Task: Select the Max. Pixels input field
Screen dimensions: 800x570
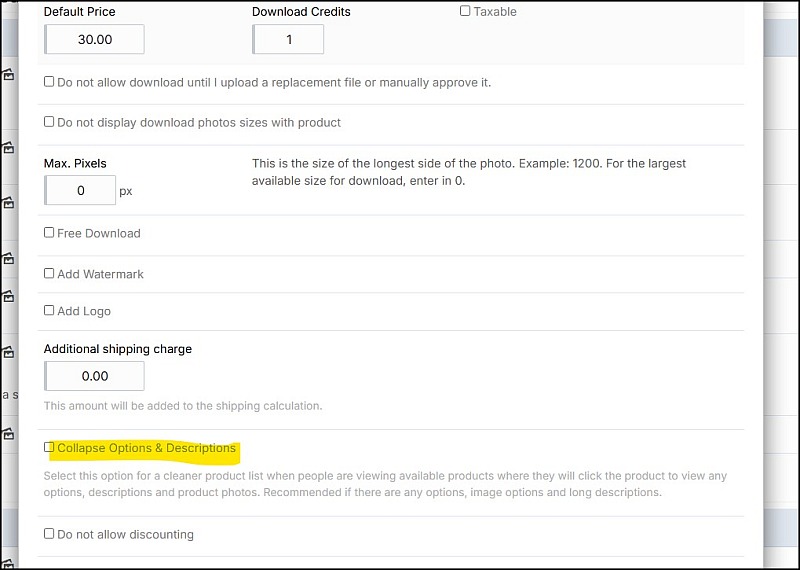Action: (80, 190)
